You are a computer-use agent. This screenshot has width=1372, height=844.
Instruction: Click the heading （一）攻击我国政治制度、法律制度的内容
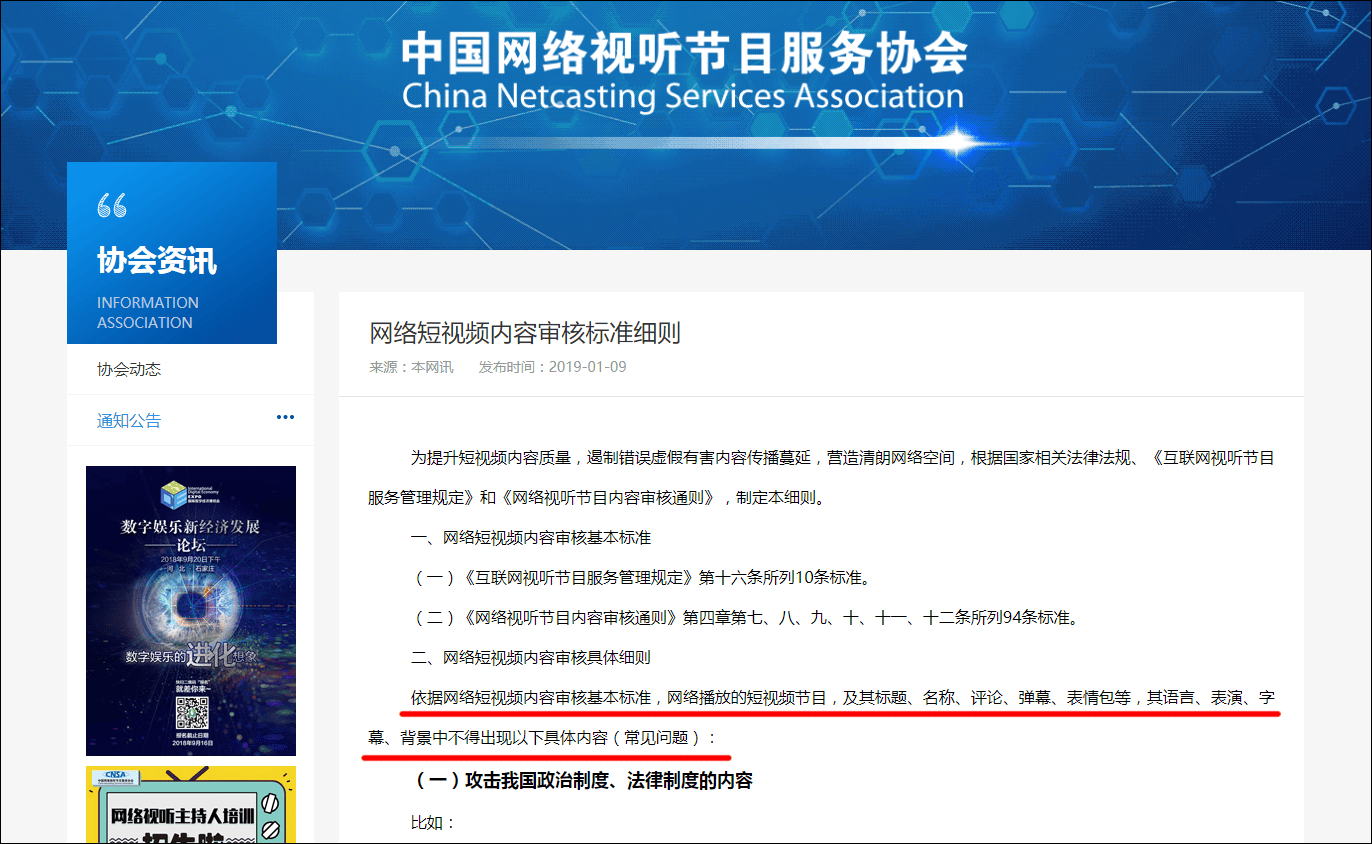[x=582, y=780]
